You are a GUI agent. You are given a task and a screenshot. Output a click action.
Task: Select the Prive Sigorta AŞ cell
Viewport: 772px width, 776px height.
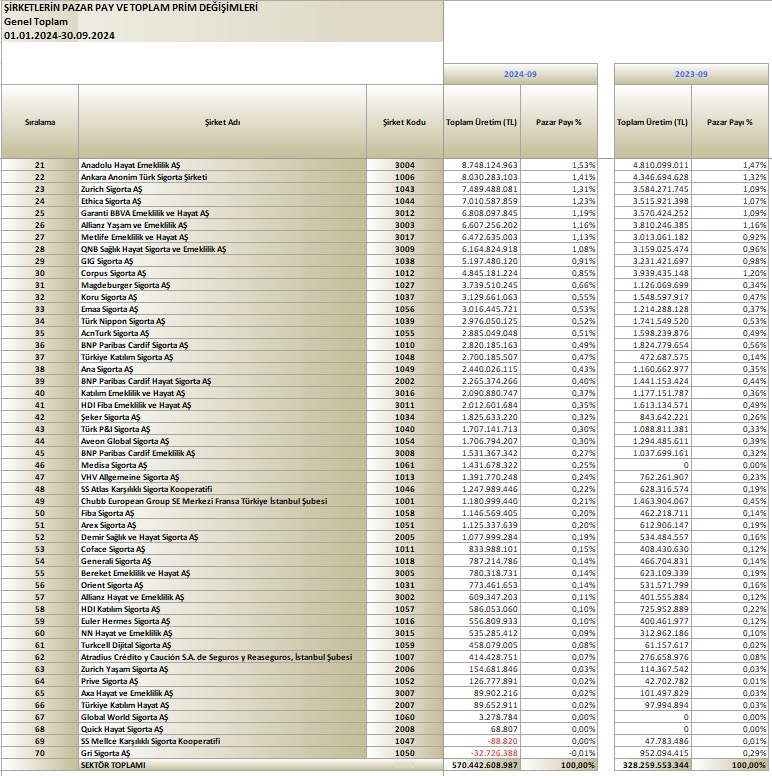(x=222, y=681)
